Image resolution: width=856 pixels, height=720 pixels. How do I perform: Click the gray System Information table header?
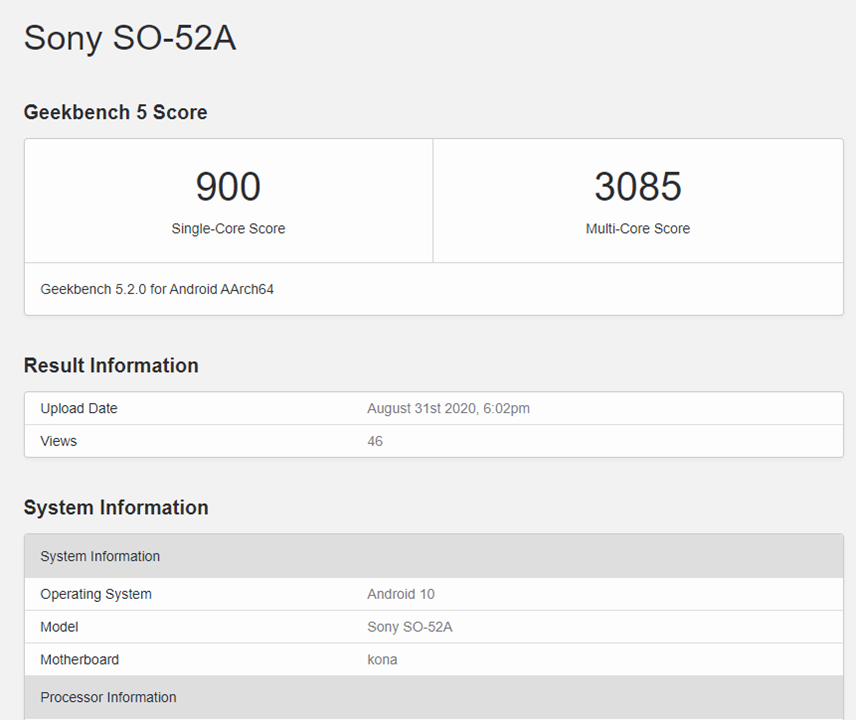(434, 556)
